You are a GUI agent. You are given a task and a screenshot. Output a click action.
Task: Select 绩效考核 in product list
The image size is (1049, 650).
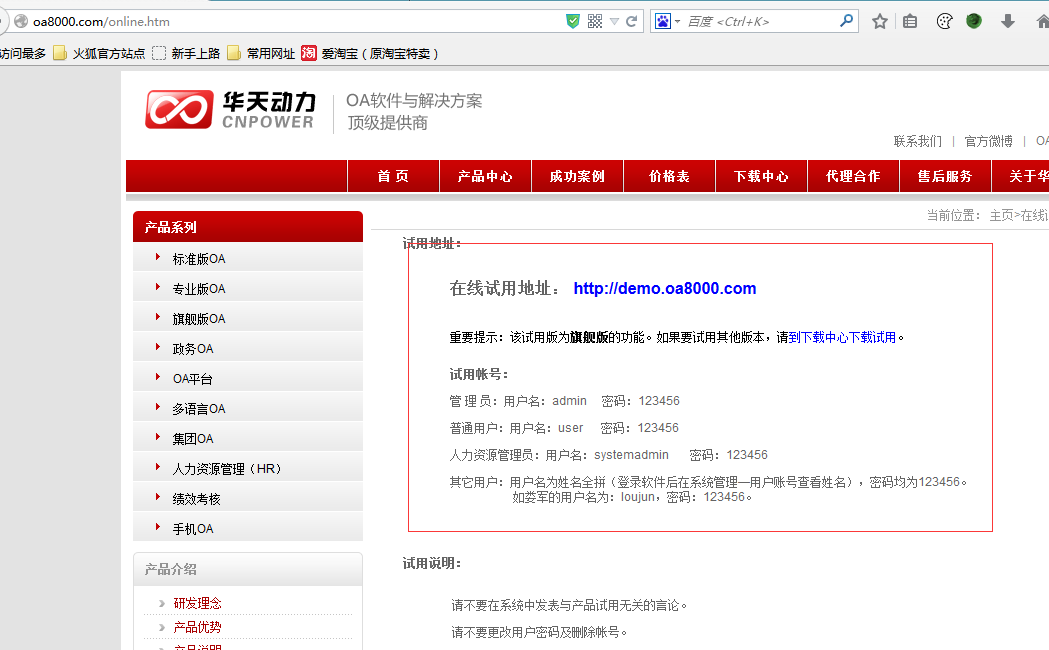click(248, 498)
